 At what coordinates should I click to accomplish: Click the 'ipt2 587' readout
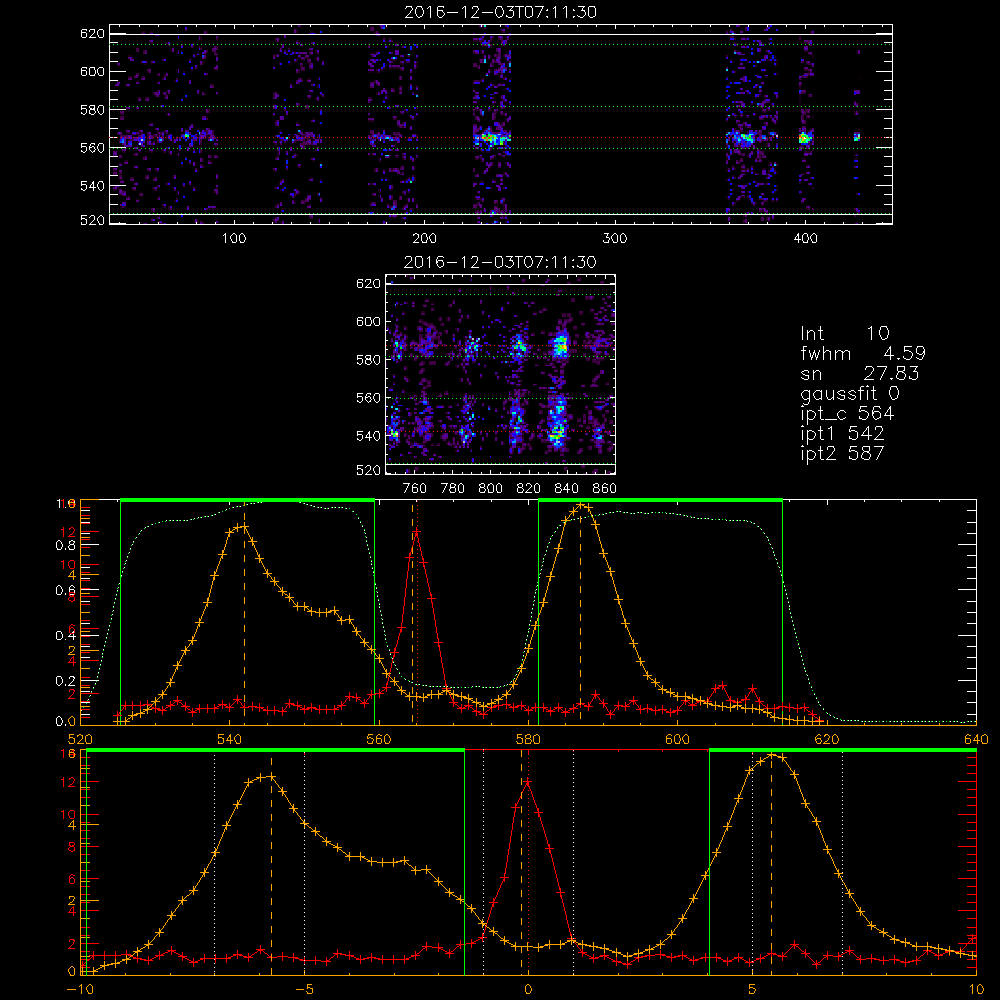point(842,453)
